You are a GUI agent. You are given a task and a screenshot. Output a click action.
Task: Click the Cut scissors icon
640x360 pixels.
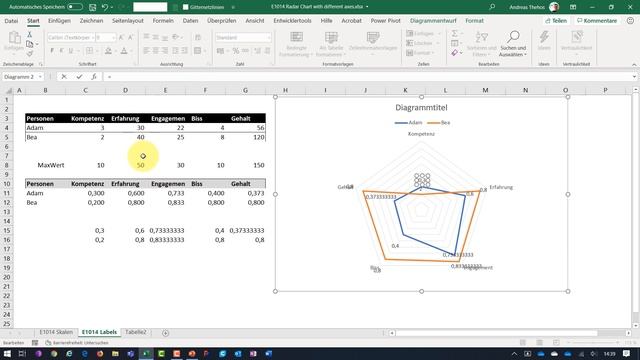[29, 35]
